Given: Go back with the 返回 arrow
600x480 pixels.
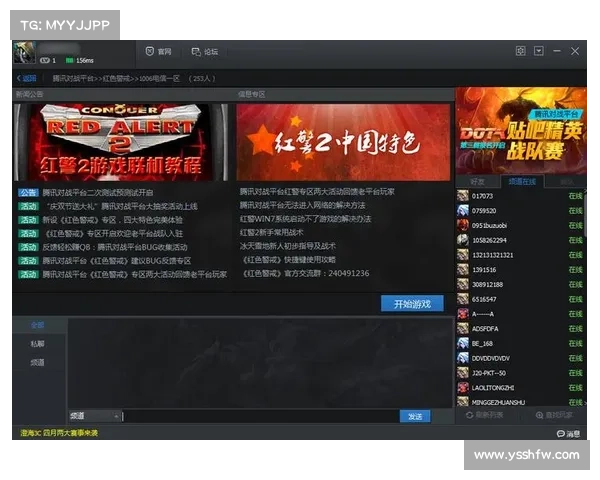Looking at the screenshot, I should pos(26,78).
